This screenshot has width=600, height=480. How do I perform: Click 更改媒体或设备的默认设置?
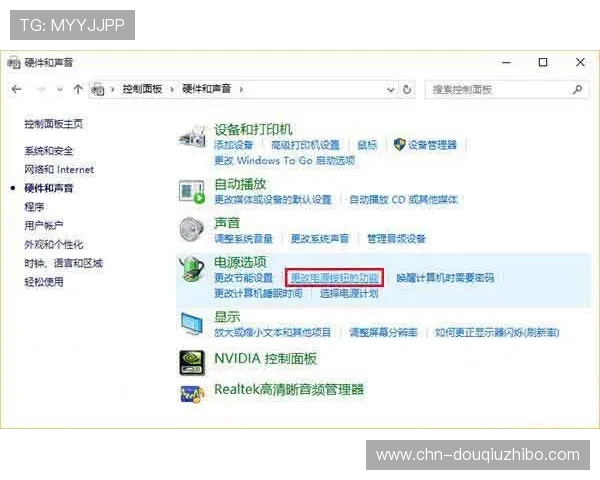click(273, 199)
